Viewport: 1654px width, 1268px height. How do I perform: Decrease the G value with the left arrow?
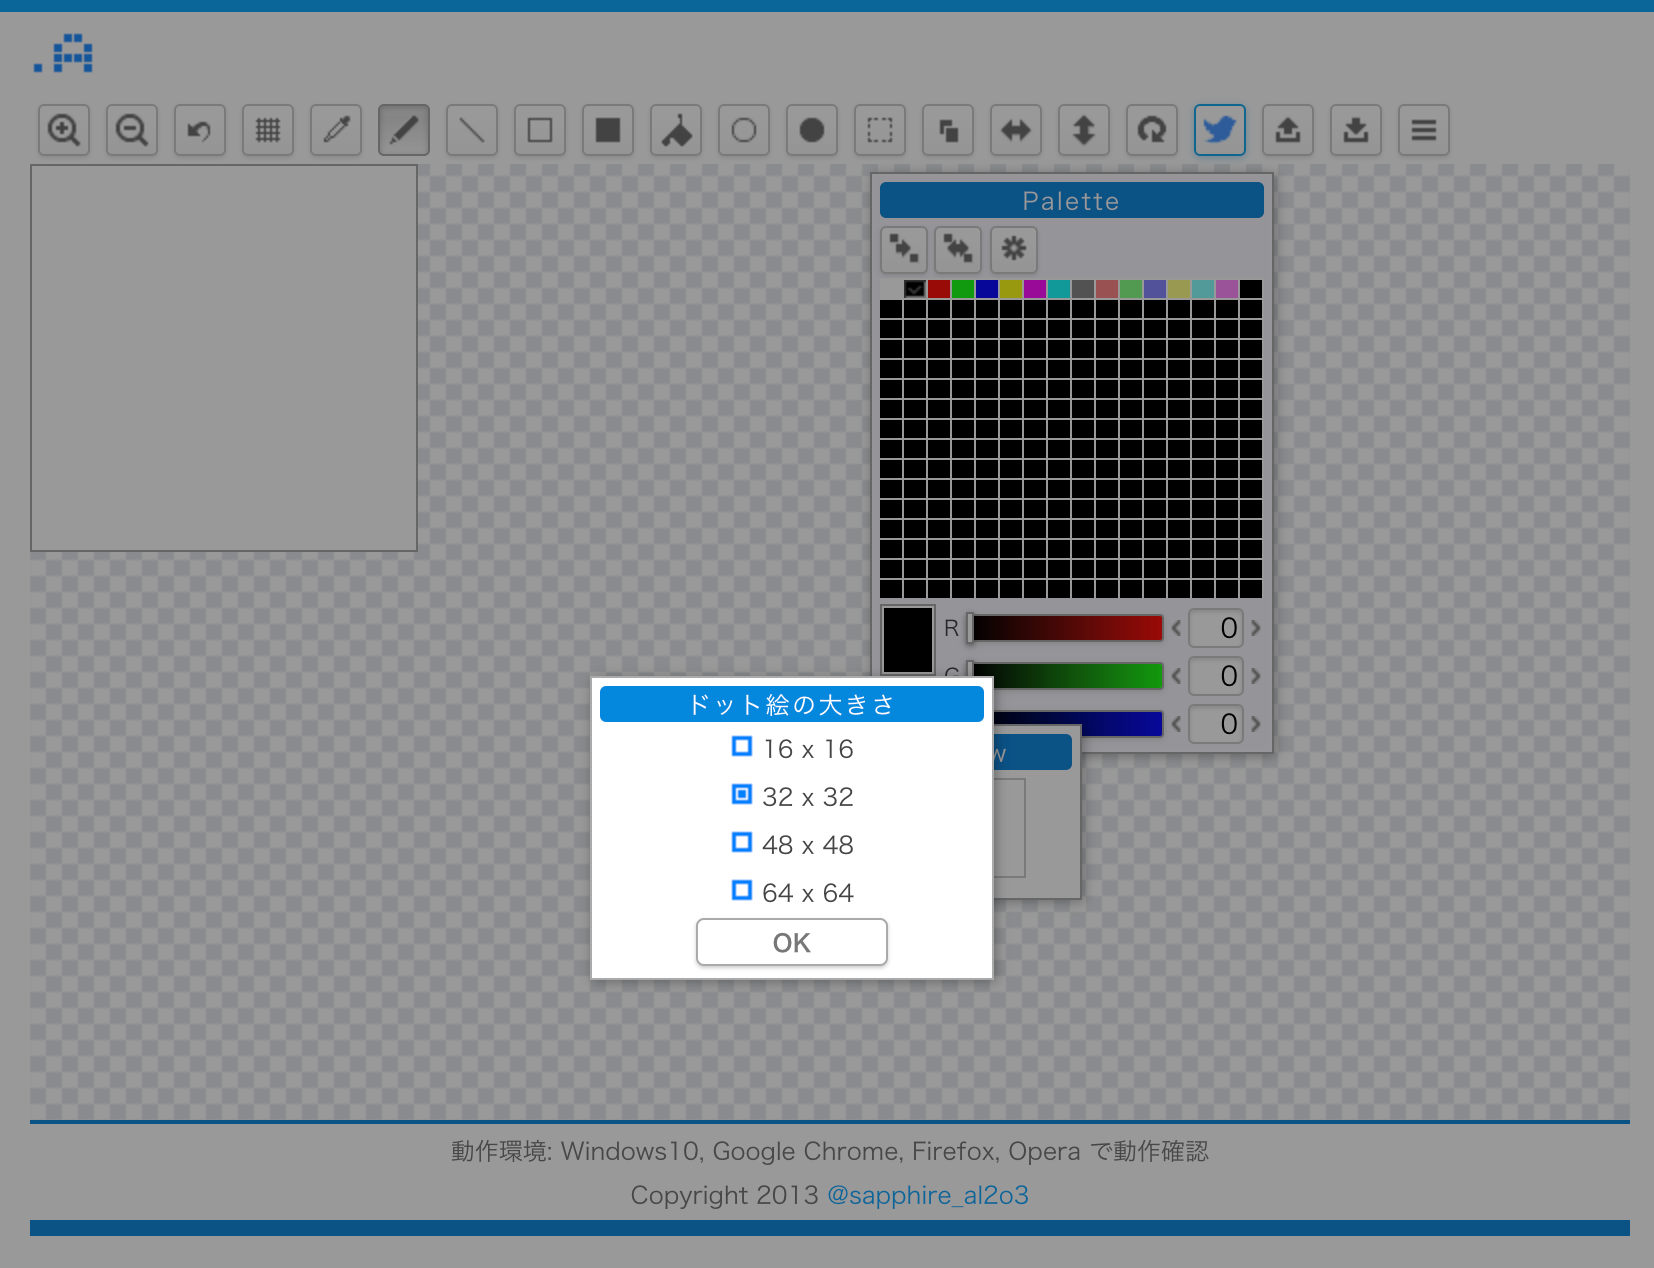pyautogui.click(x=1176, y=676)
